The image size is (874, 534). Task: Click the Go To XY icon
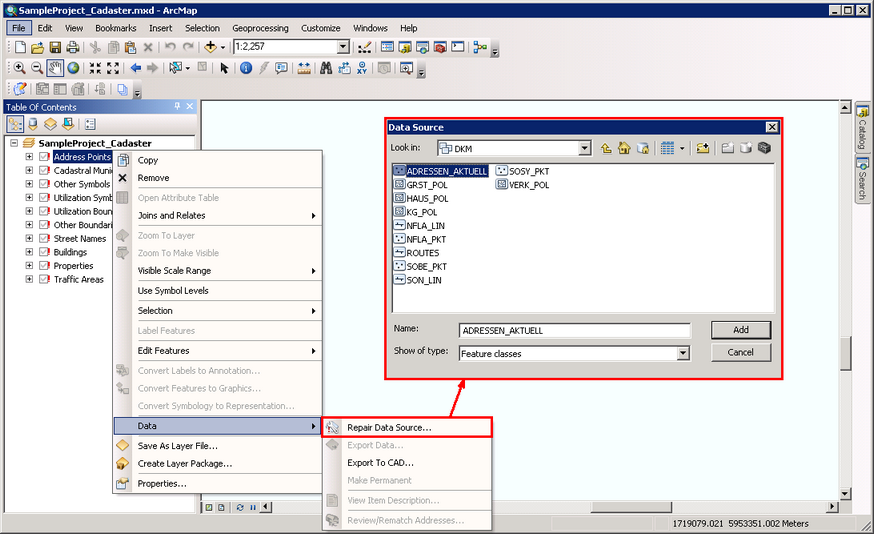click(362, 68)
